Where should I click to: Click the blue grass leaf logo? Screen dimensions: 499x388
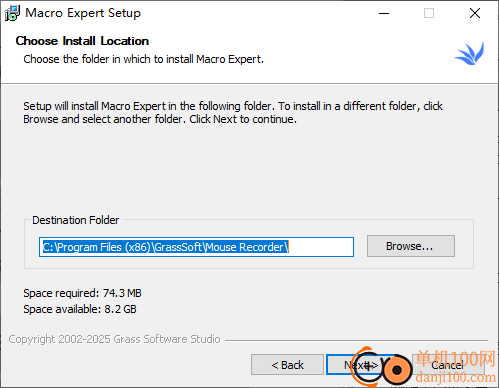(470, 53)
